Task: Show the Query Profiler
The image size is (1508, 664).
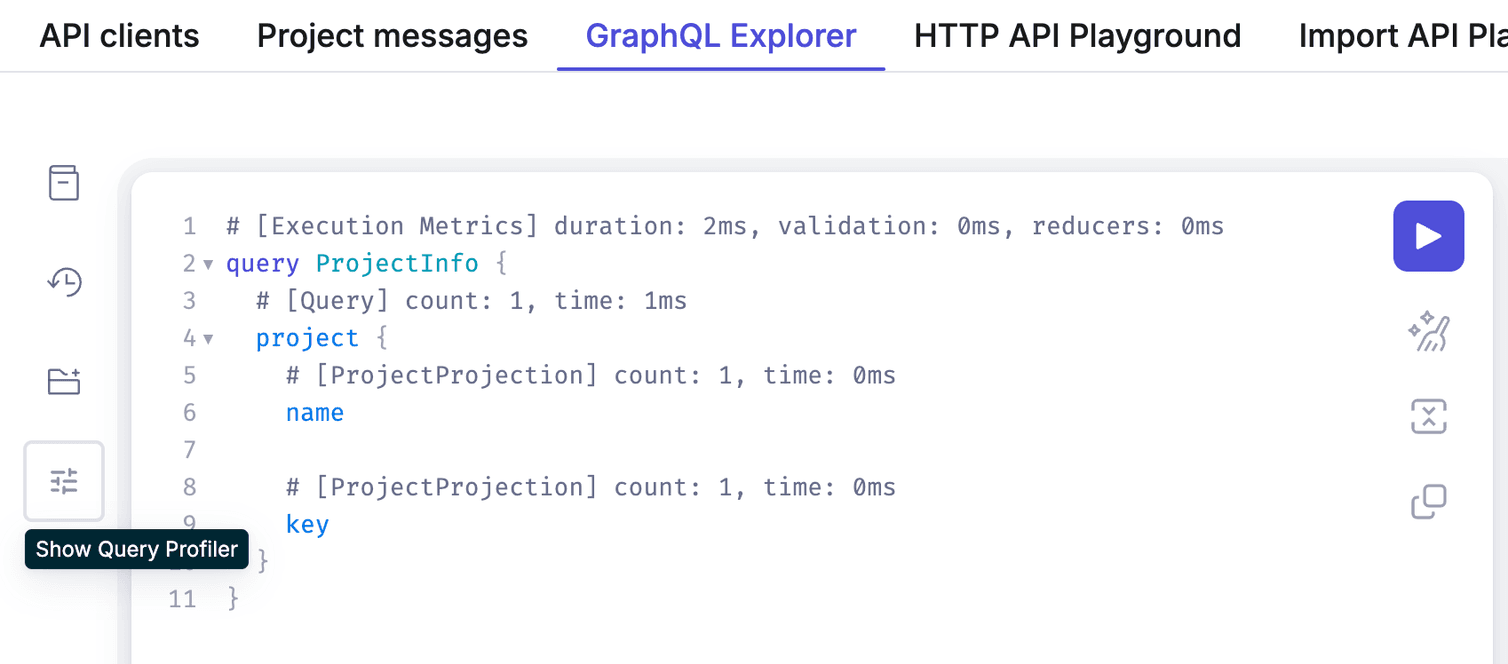Action: pyautogui.click(x=64, y=481)
